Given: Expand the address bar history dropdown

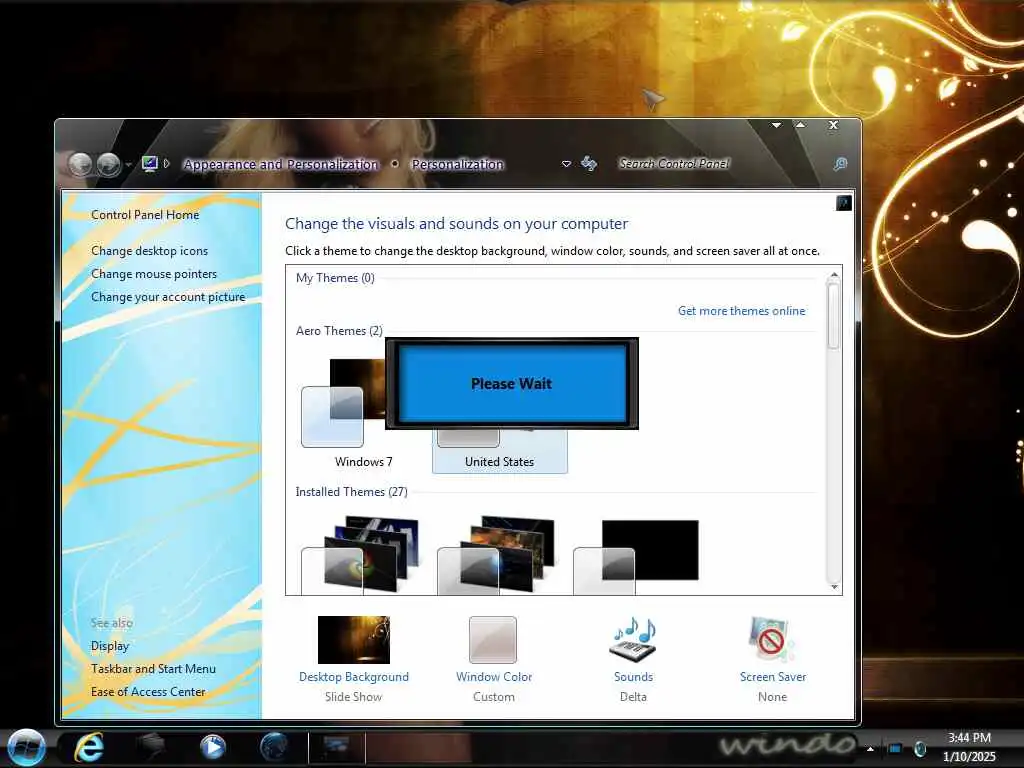Looking at the screenshot, I should (x=566, y=164).
